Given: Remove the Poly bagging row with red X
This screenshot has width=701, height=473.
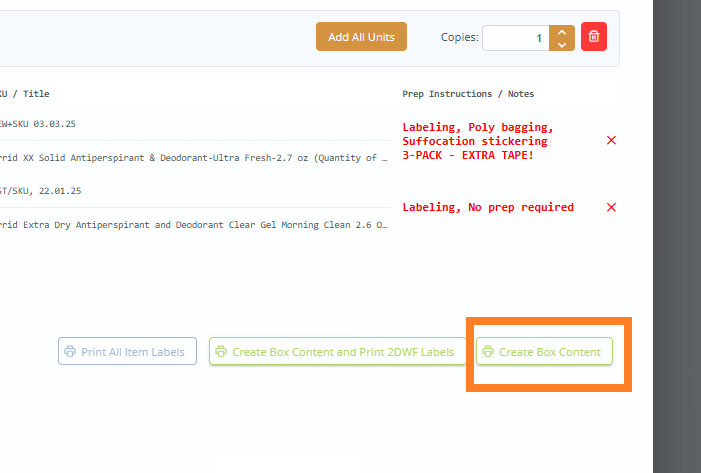Looking at the screenshot, I should (611, 141).
